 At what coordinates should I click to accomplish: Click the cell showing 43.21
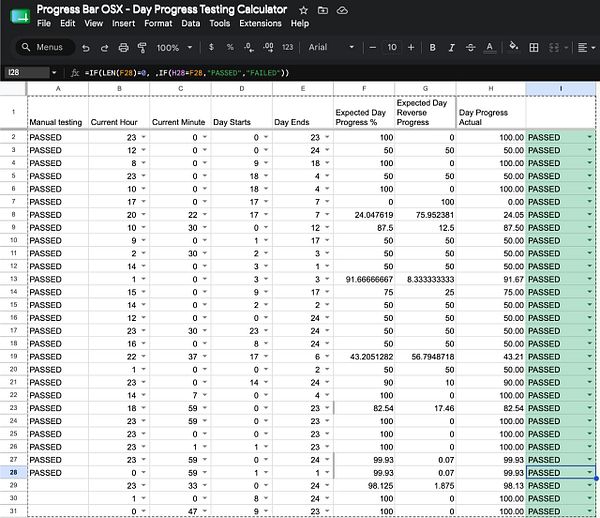(x=491, y=357)
